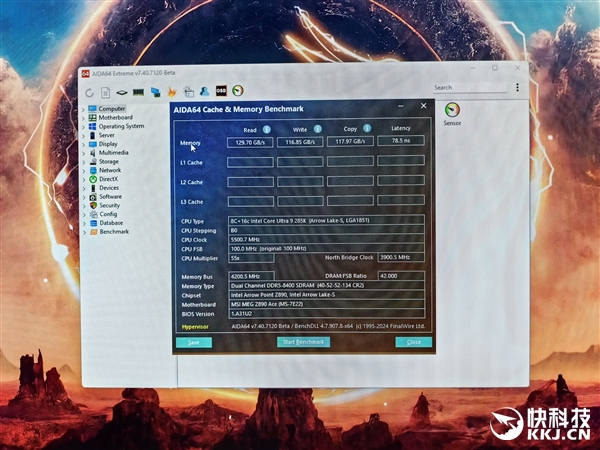Click the Close button in benchmark dialog
The width and height of the screenshot is (600, 450).
coord(413,342)
